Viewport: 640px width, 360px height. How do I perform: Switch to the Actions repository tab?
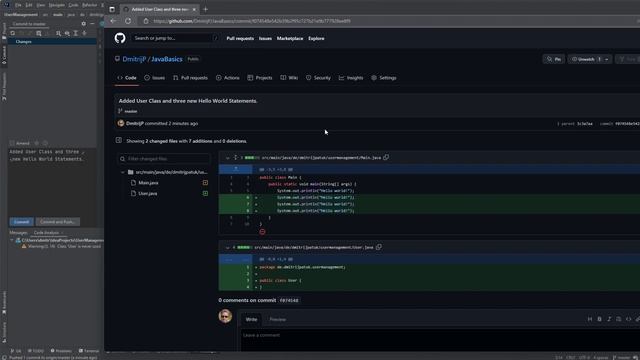tap(228, 78)
